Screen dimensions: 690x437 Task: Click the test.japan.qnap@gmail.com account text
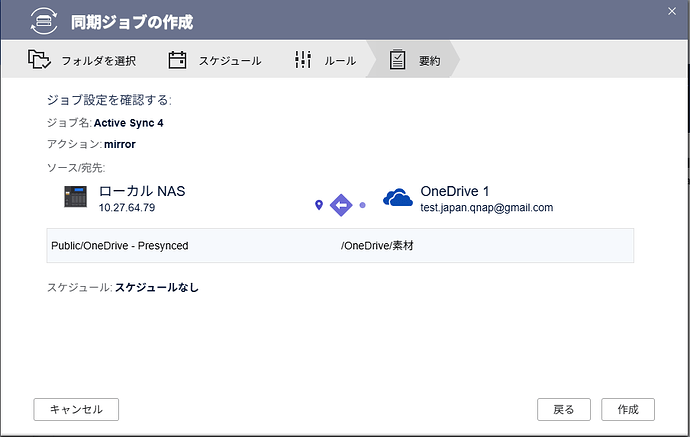coord(486,208)
